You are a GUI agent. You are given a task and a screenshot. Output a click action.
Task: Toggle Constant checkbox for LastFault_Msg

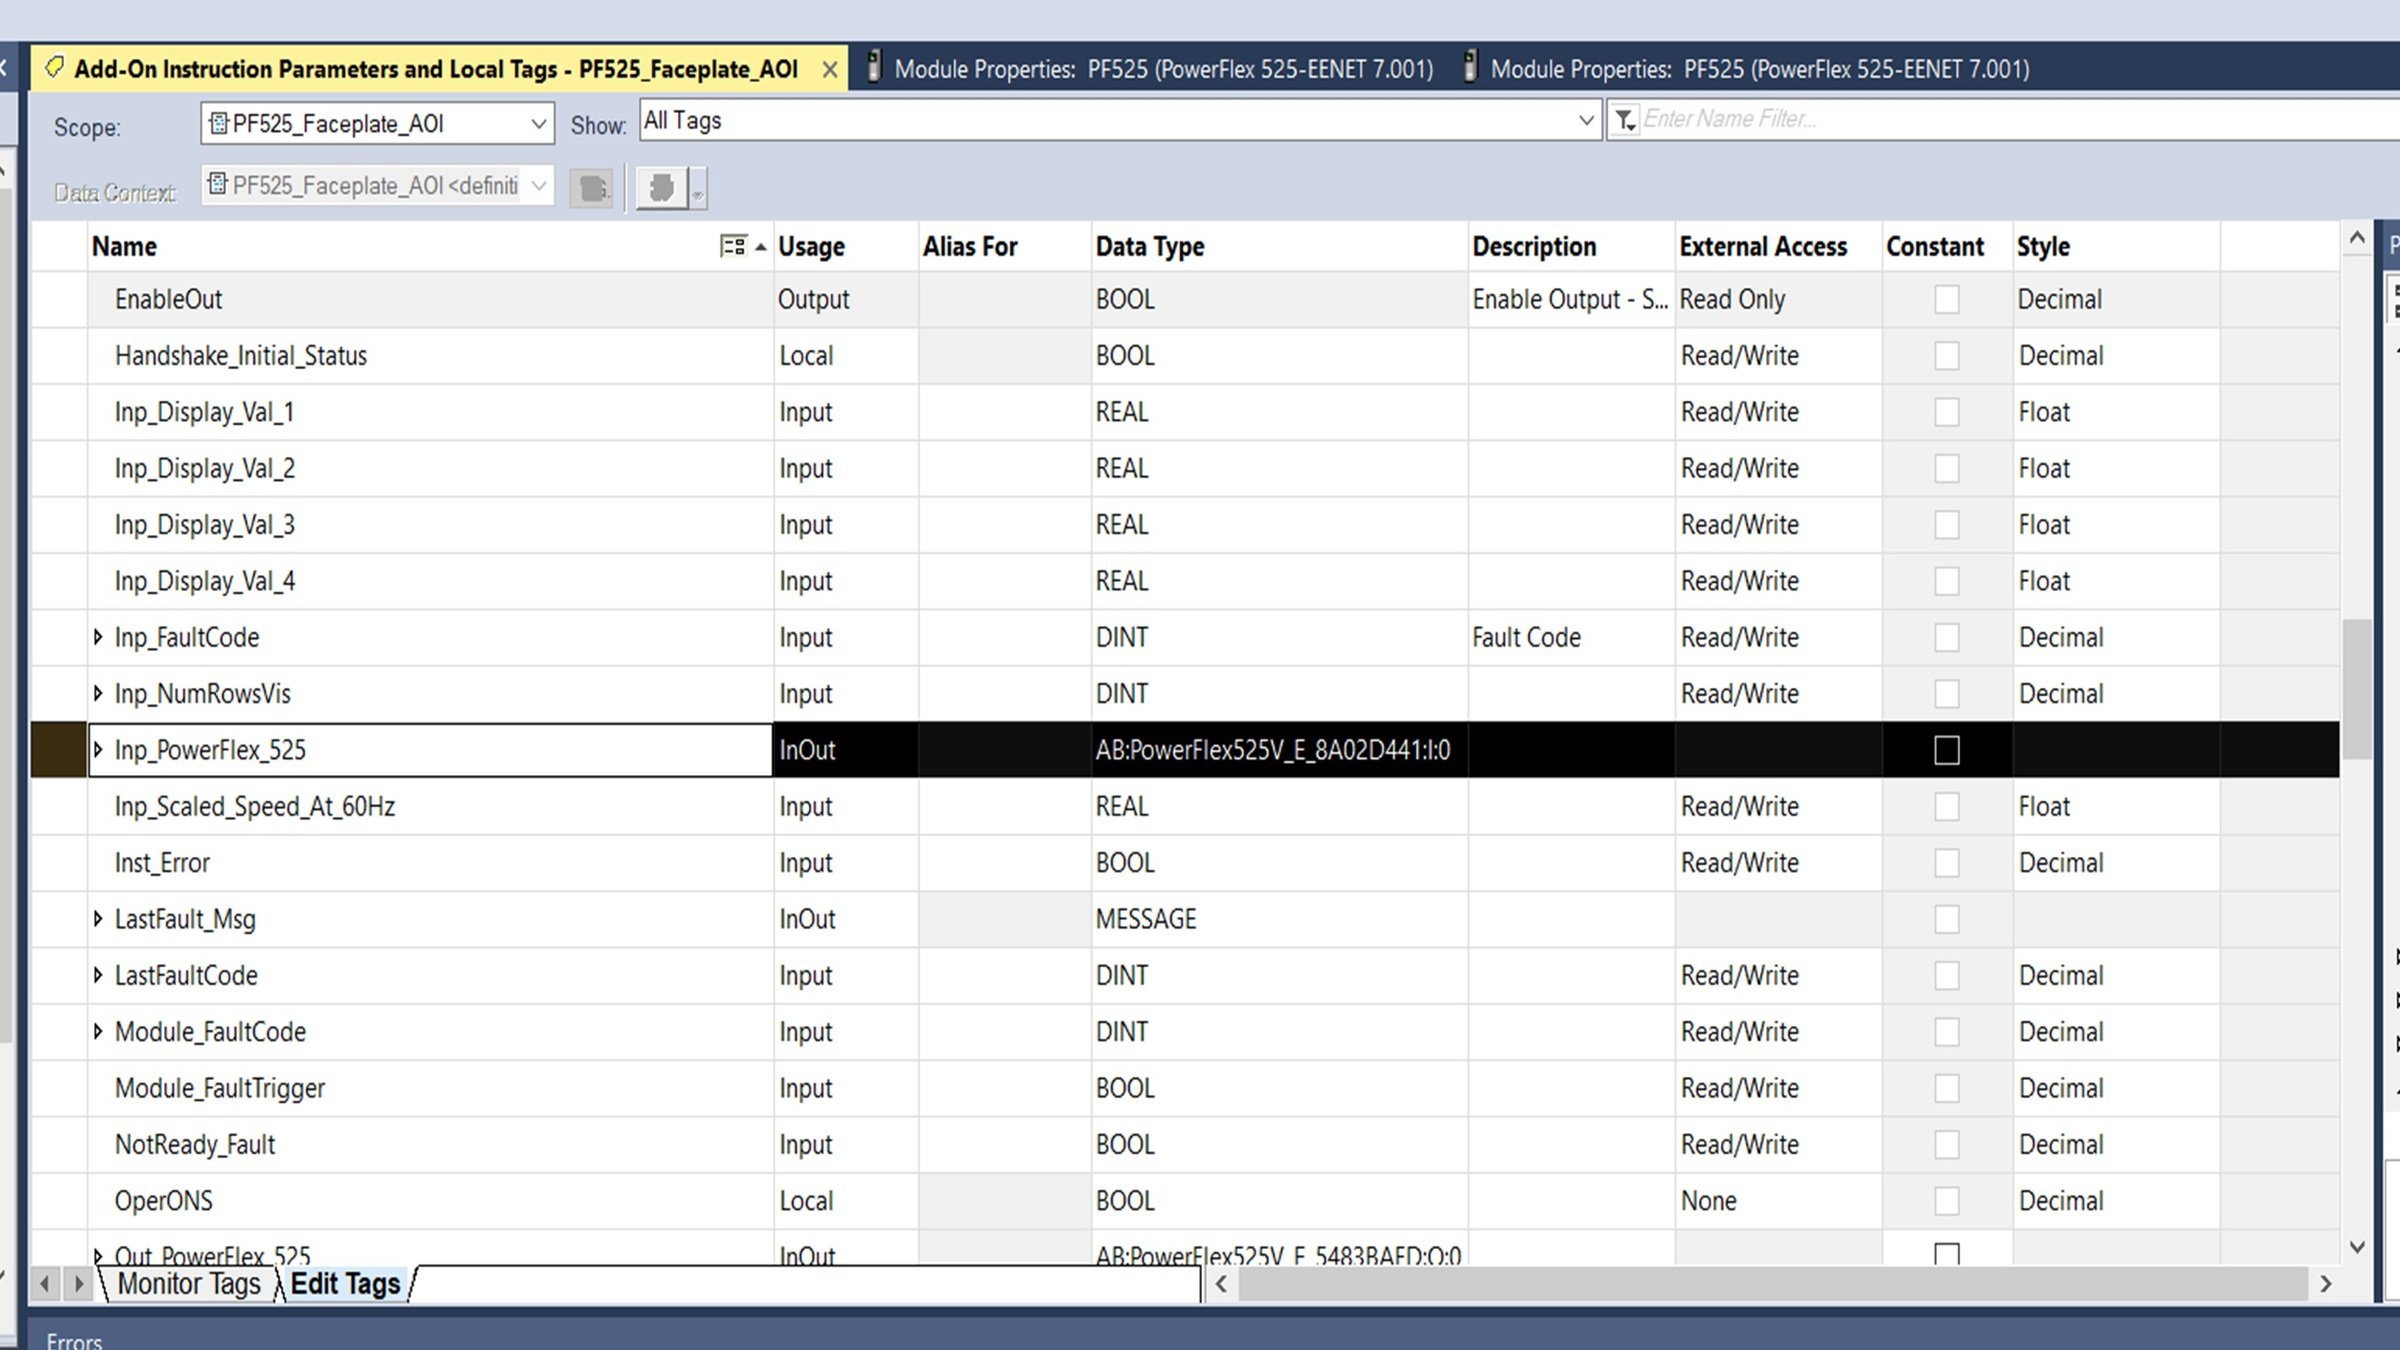click(1946, 919)
